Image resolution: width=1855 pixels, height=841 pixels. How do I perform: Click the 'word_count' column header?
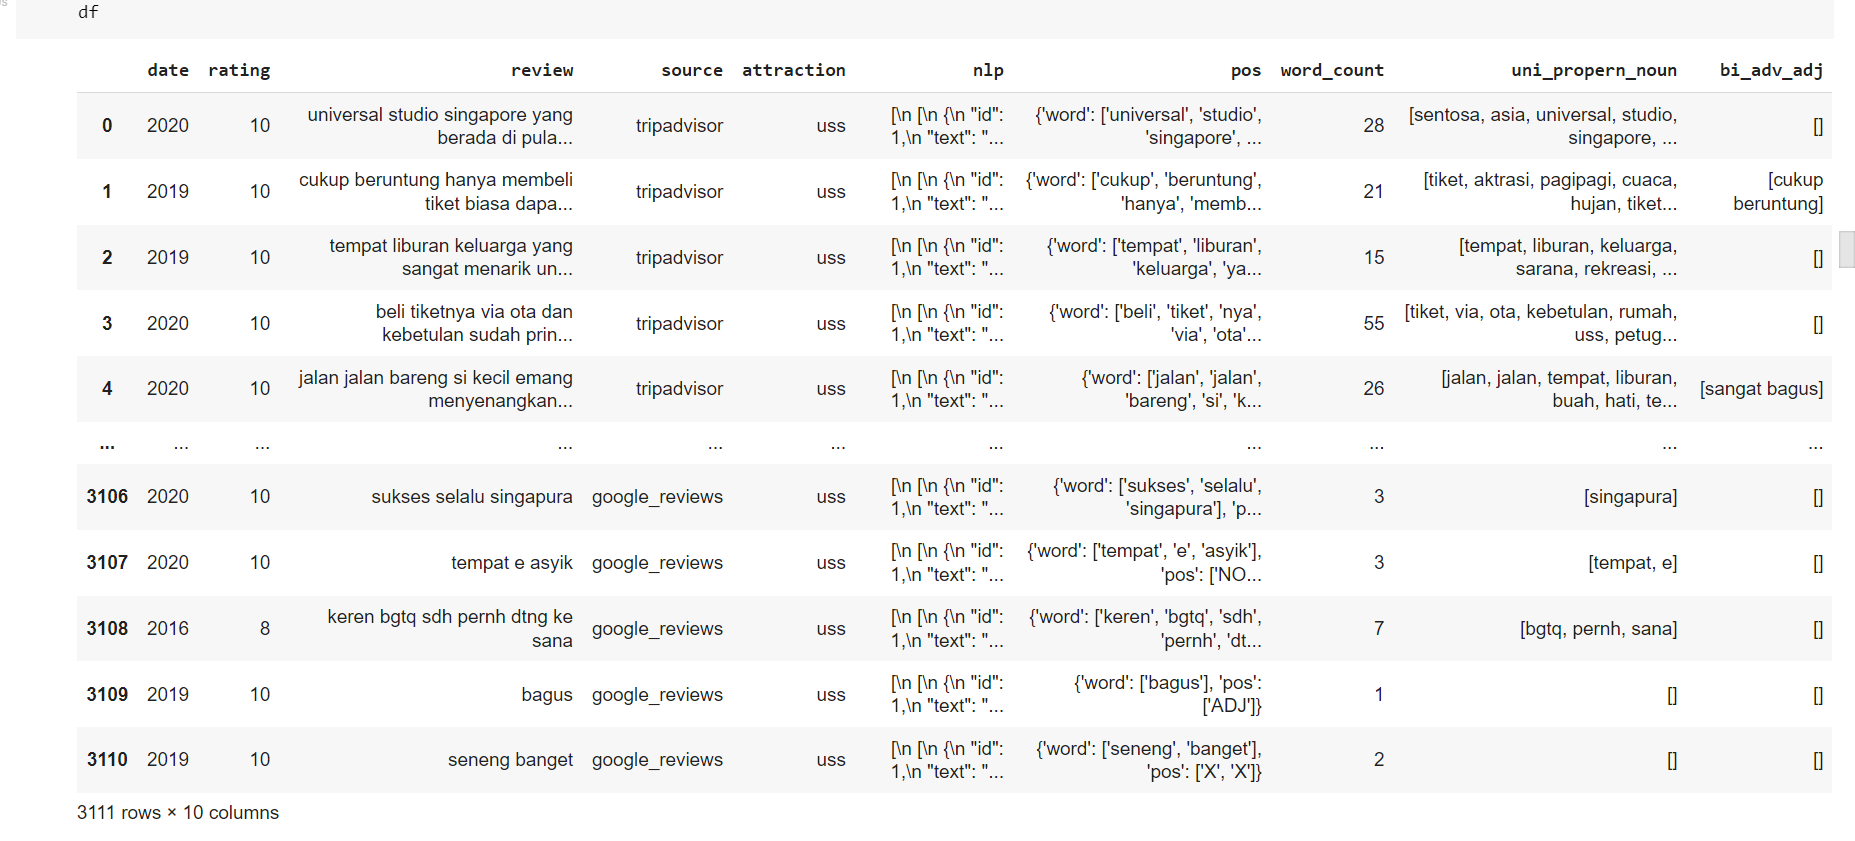[1332, 70]
